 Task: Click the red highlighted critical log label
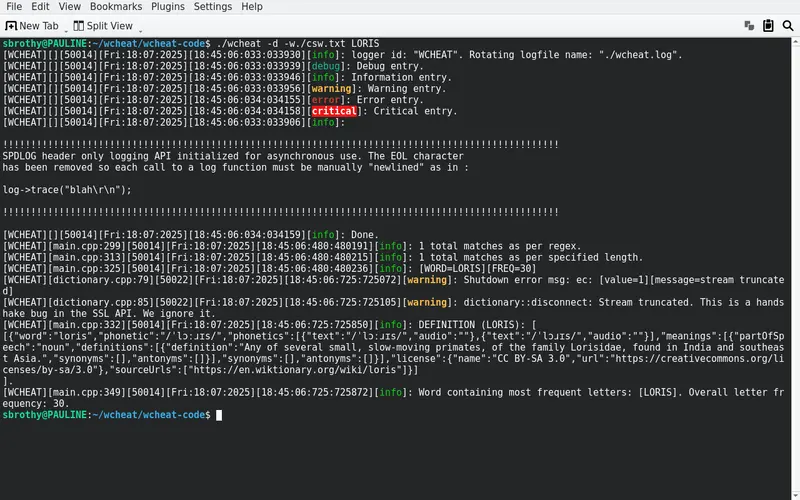pos(333,111)
